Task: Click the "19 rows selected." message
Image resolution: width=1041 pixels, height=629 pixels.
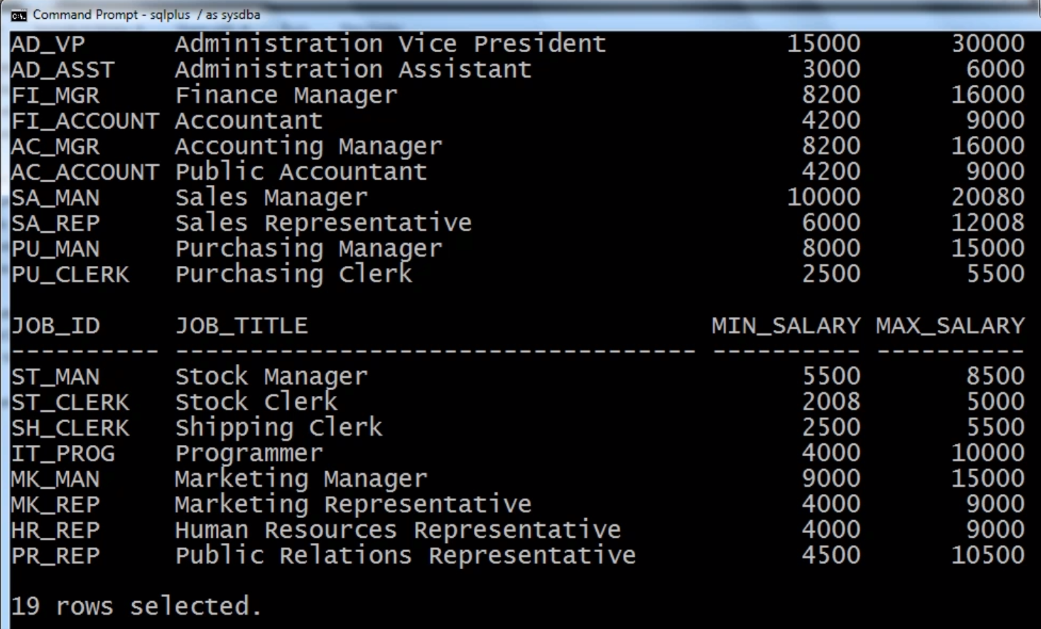Action: coord(136,606)
